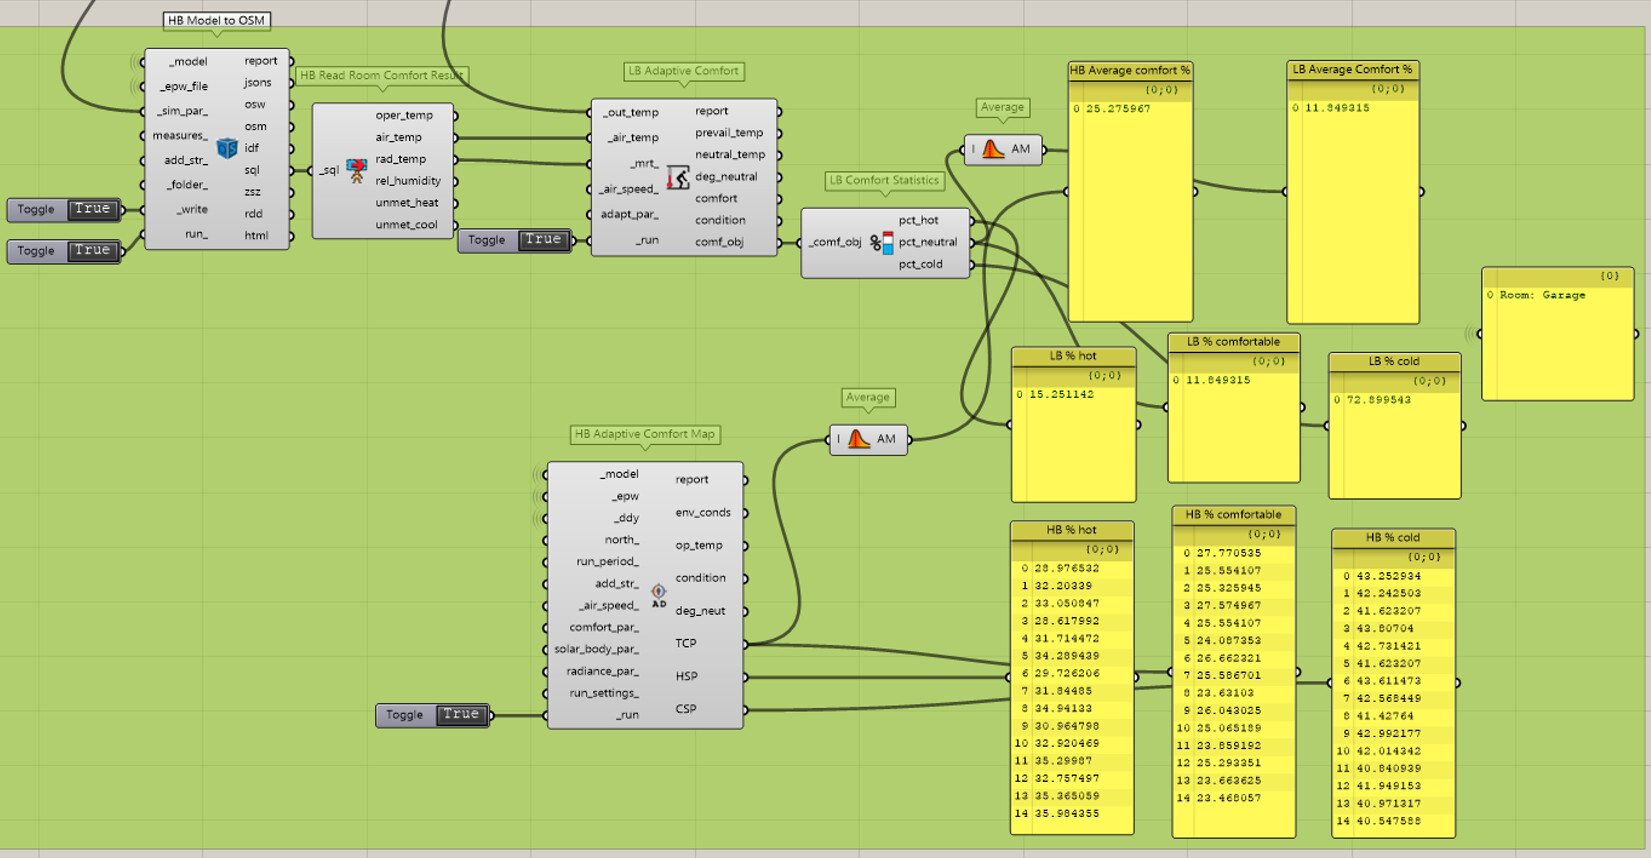The width and height of the screenshot is (1651, 858).
Task: Click the Average icon above HB Adaptive Comfort Map
Action: (x=859, y=439)
